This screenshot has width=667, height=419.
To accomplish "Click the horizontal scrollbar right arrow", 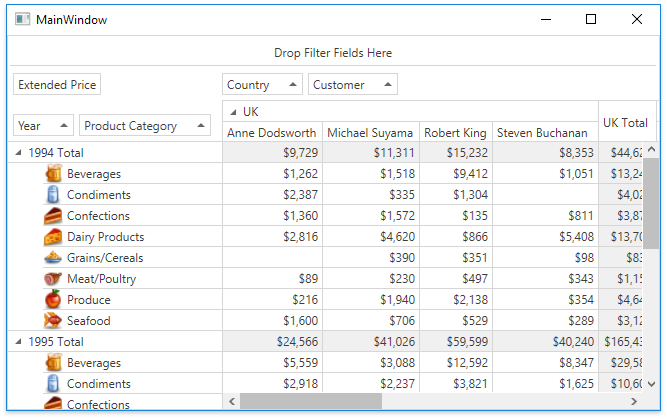I will tap(634, 401).
